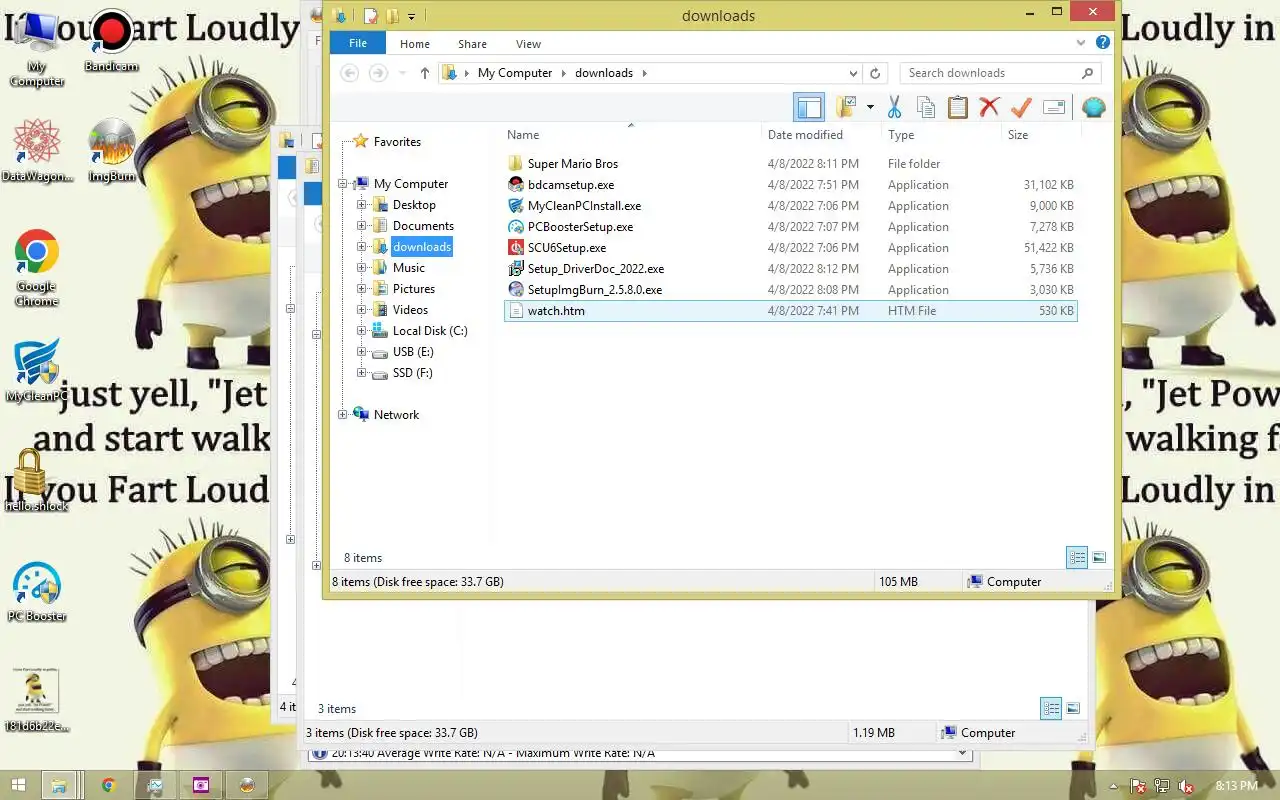
Task: Click downloads breadcrumb in address bar
Action: pos(604,73)
